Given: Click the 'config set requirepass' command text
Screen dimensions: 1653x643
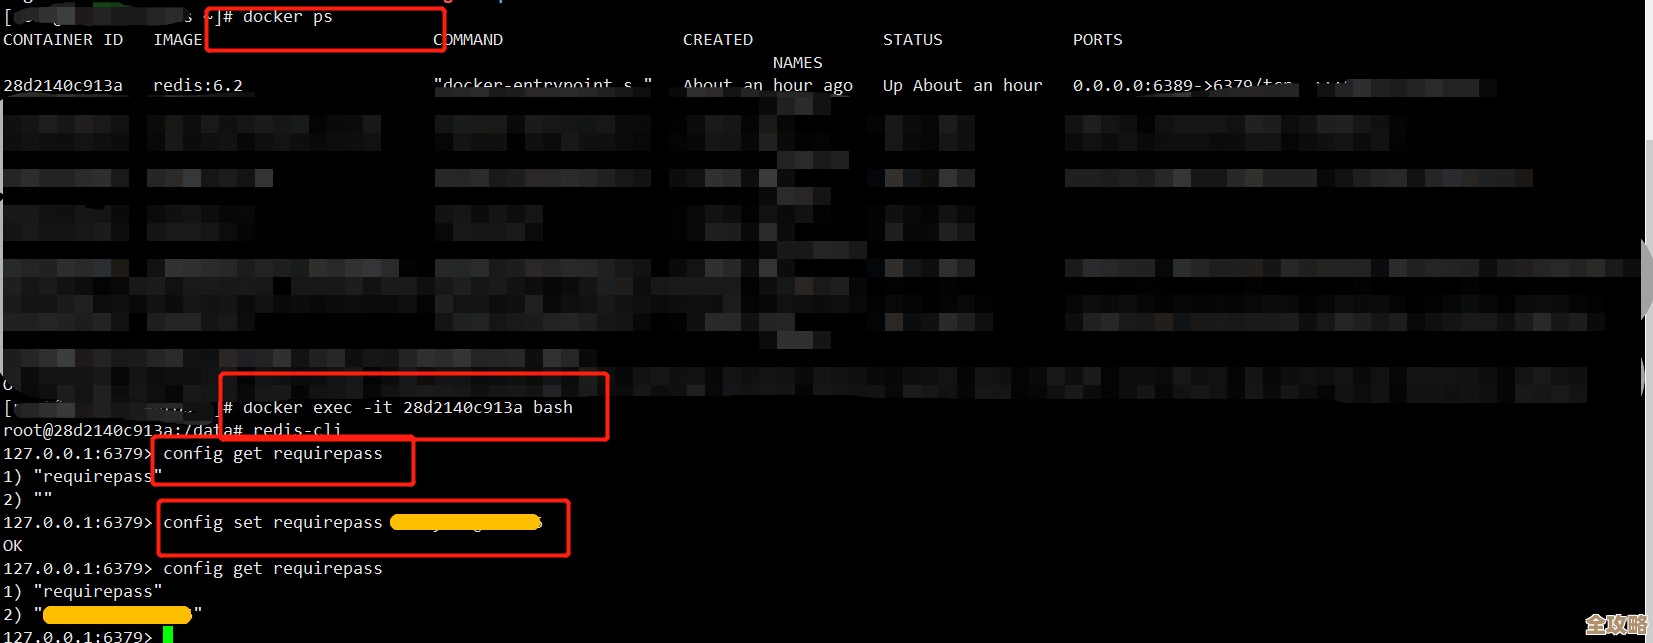Looking at the screenshot, I should click(x=272, y=523).
